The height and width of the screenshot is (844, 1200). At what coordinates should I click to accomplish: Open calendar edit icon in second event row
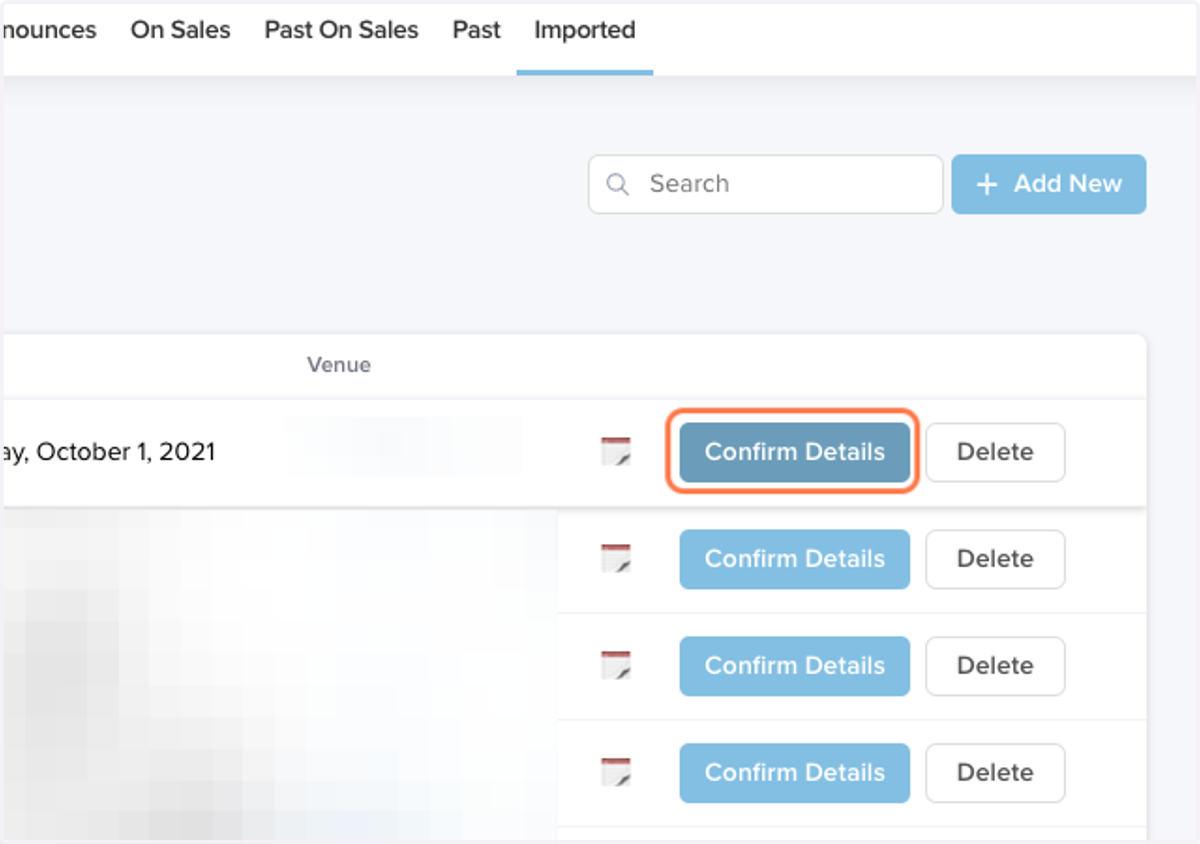616,559
